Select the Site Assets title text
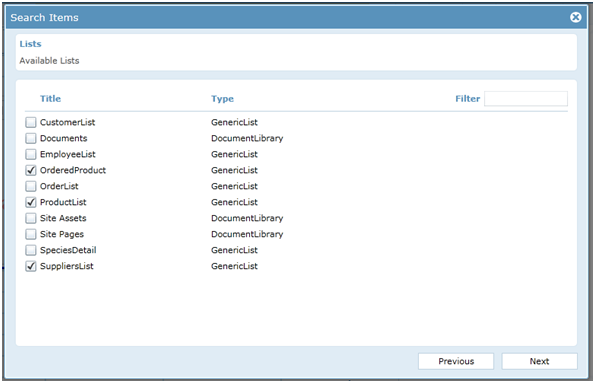Viewport: 595px width, 383px height. click(63, 218)
